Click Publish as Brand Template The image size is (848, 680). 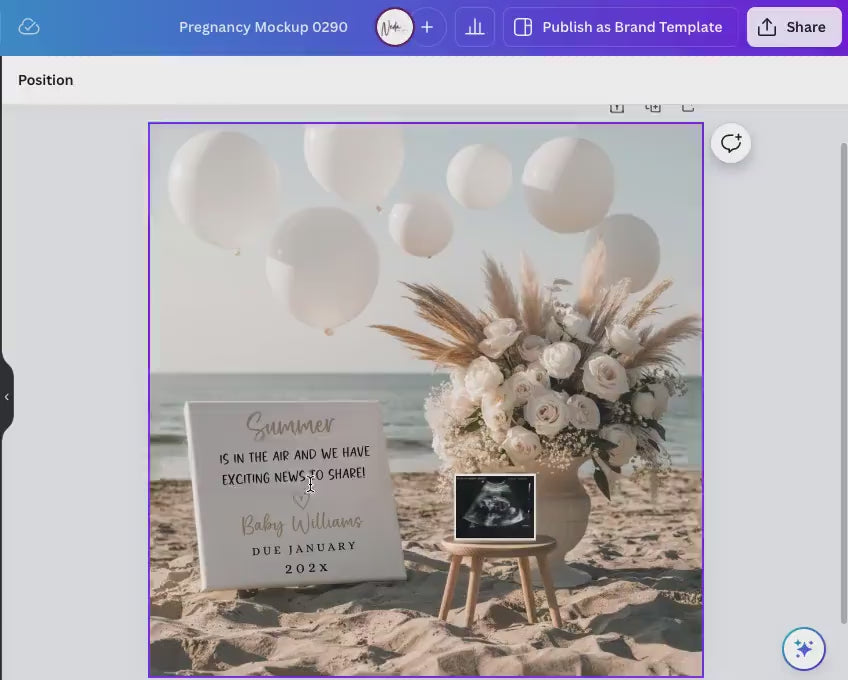pyautogui.click(x=620, y=27)
